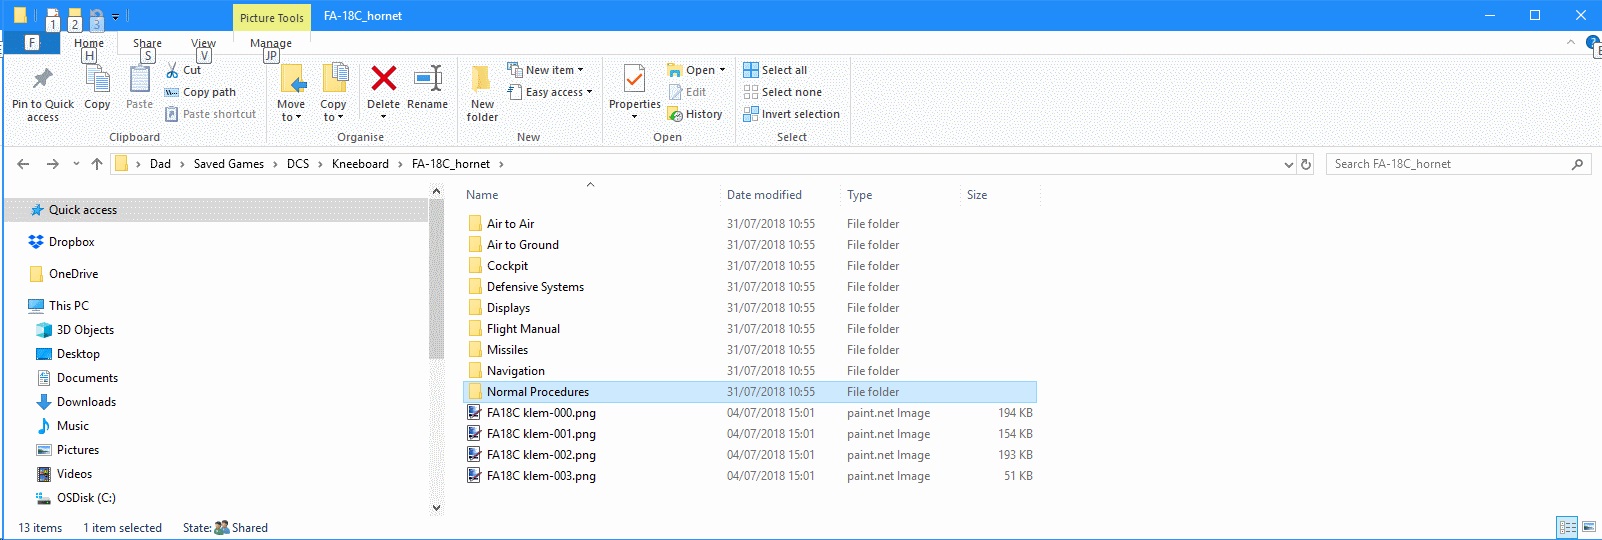This screenshot has height=540, width=1602.
Task: Select Quick access in navigation pane
Action: [217, 210]
